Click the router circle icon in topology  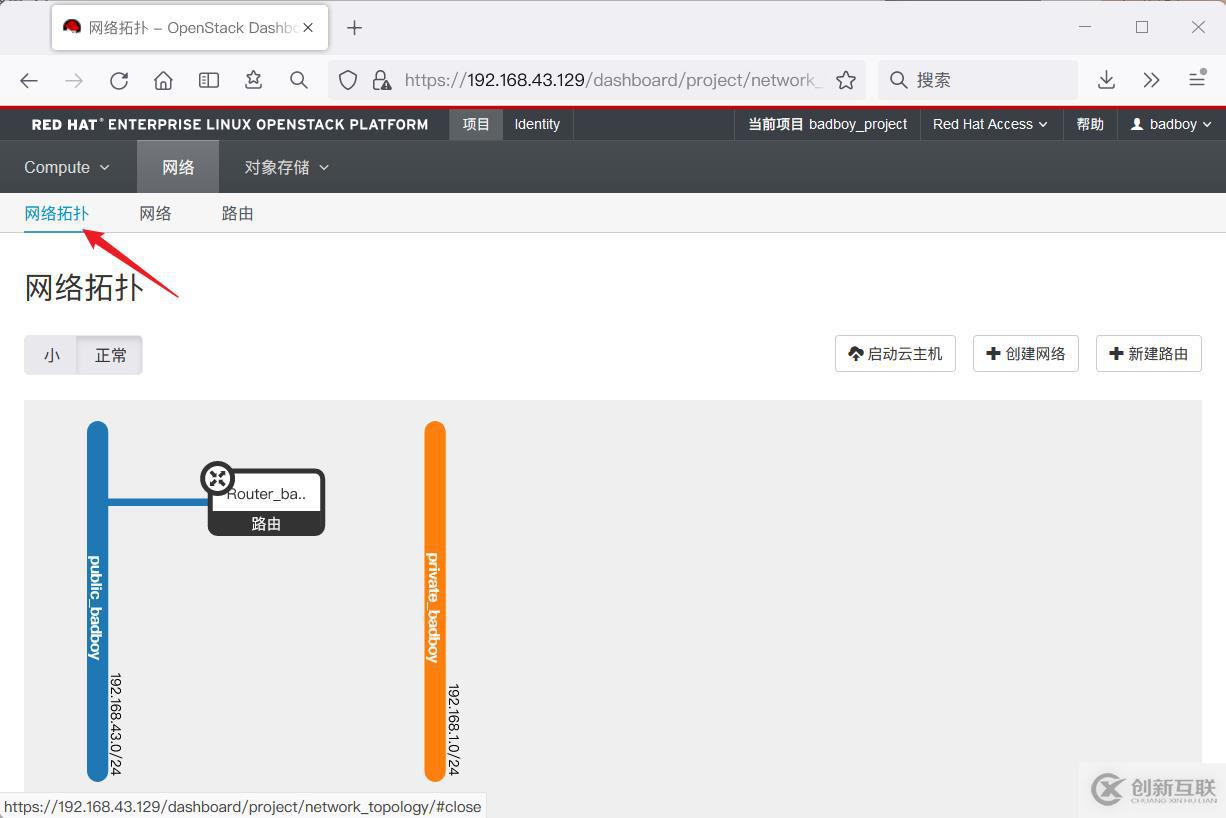tap(217, 478)
